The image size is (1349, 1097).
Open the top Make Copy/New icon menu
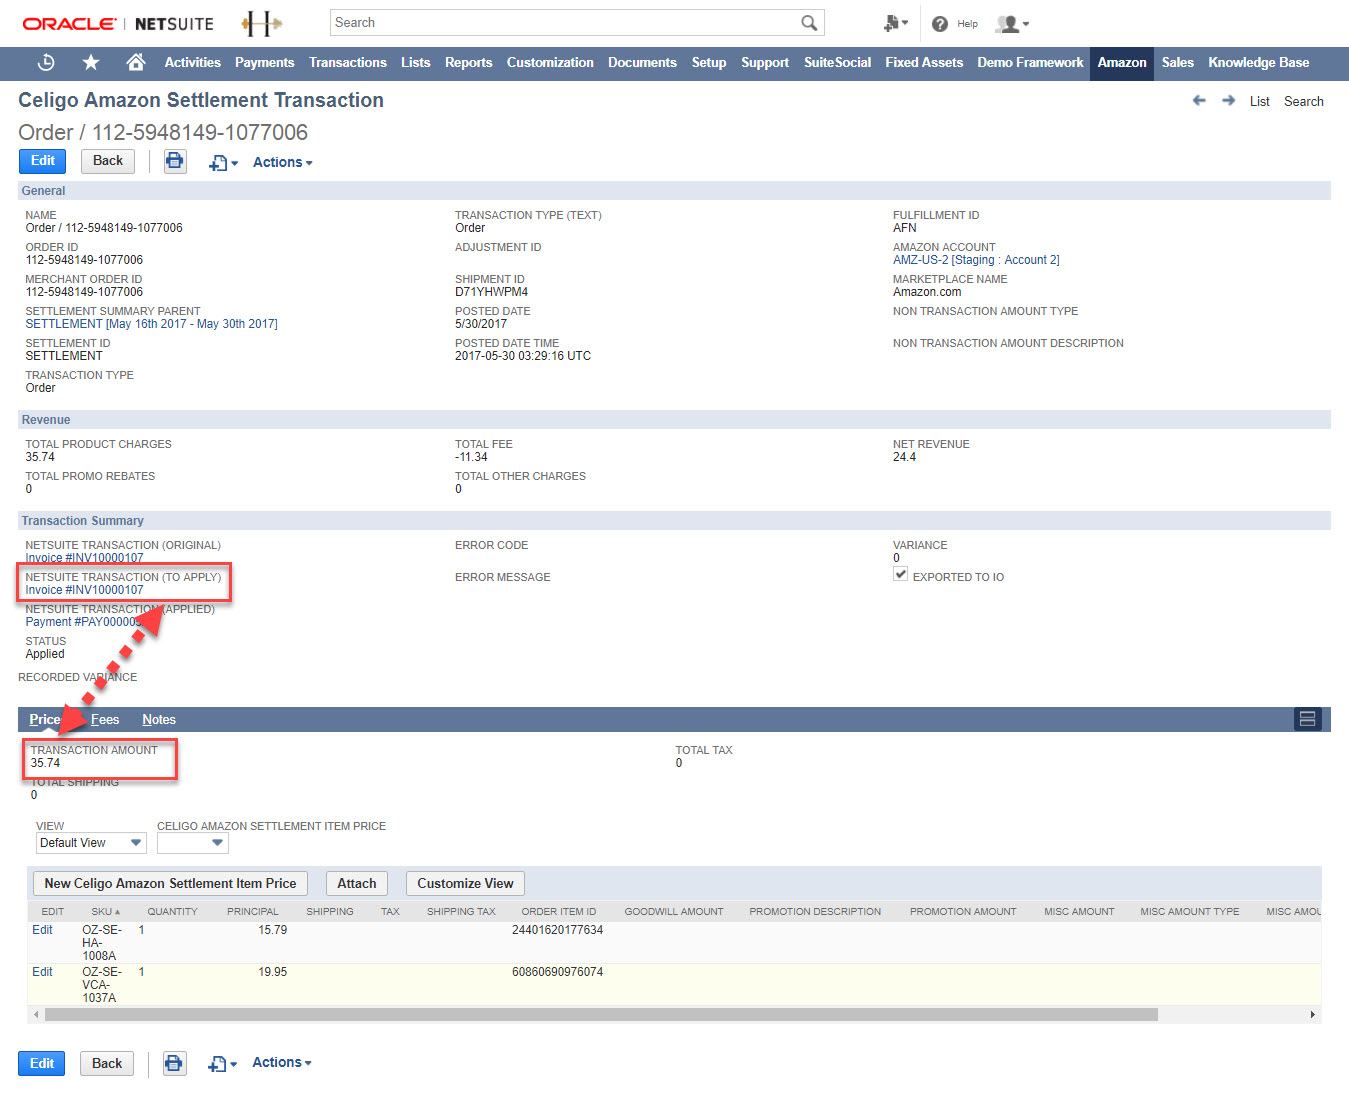tap(223, 162)
